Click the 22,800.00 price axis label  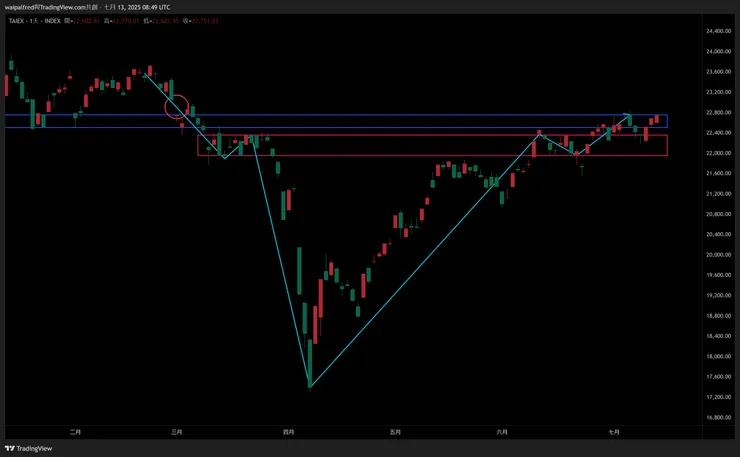click(718, 112)
